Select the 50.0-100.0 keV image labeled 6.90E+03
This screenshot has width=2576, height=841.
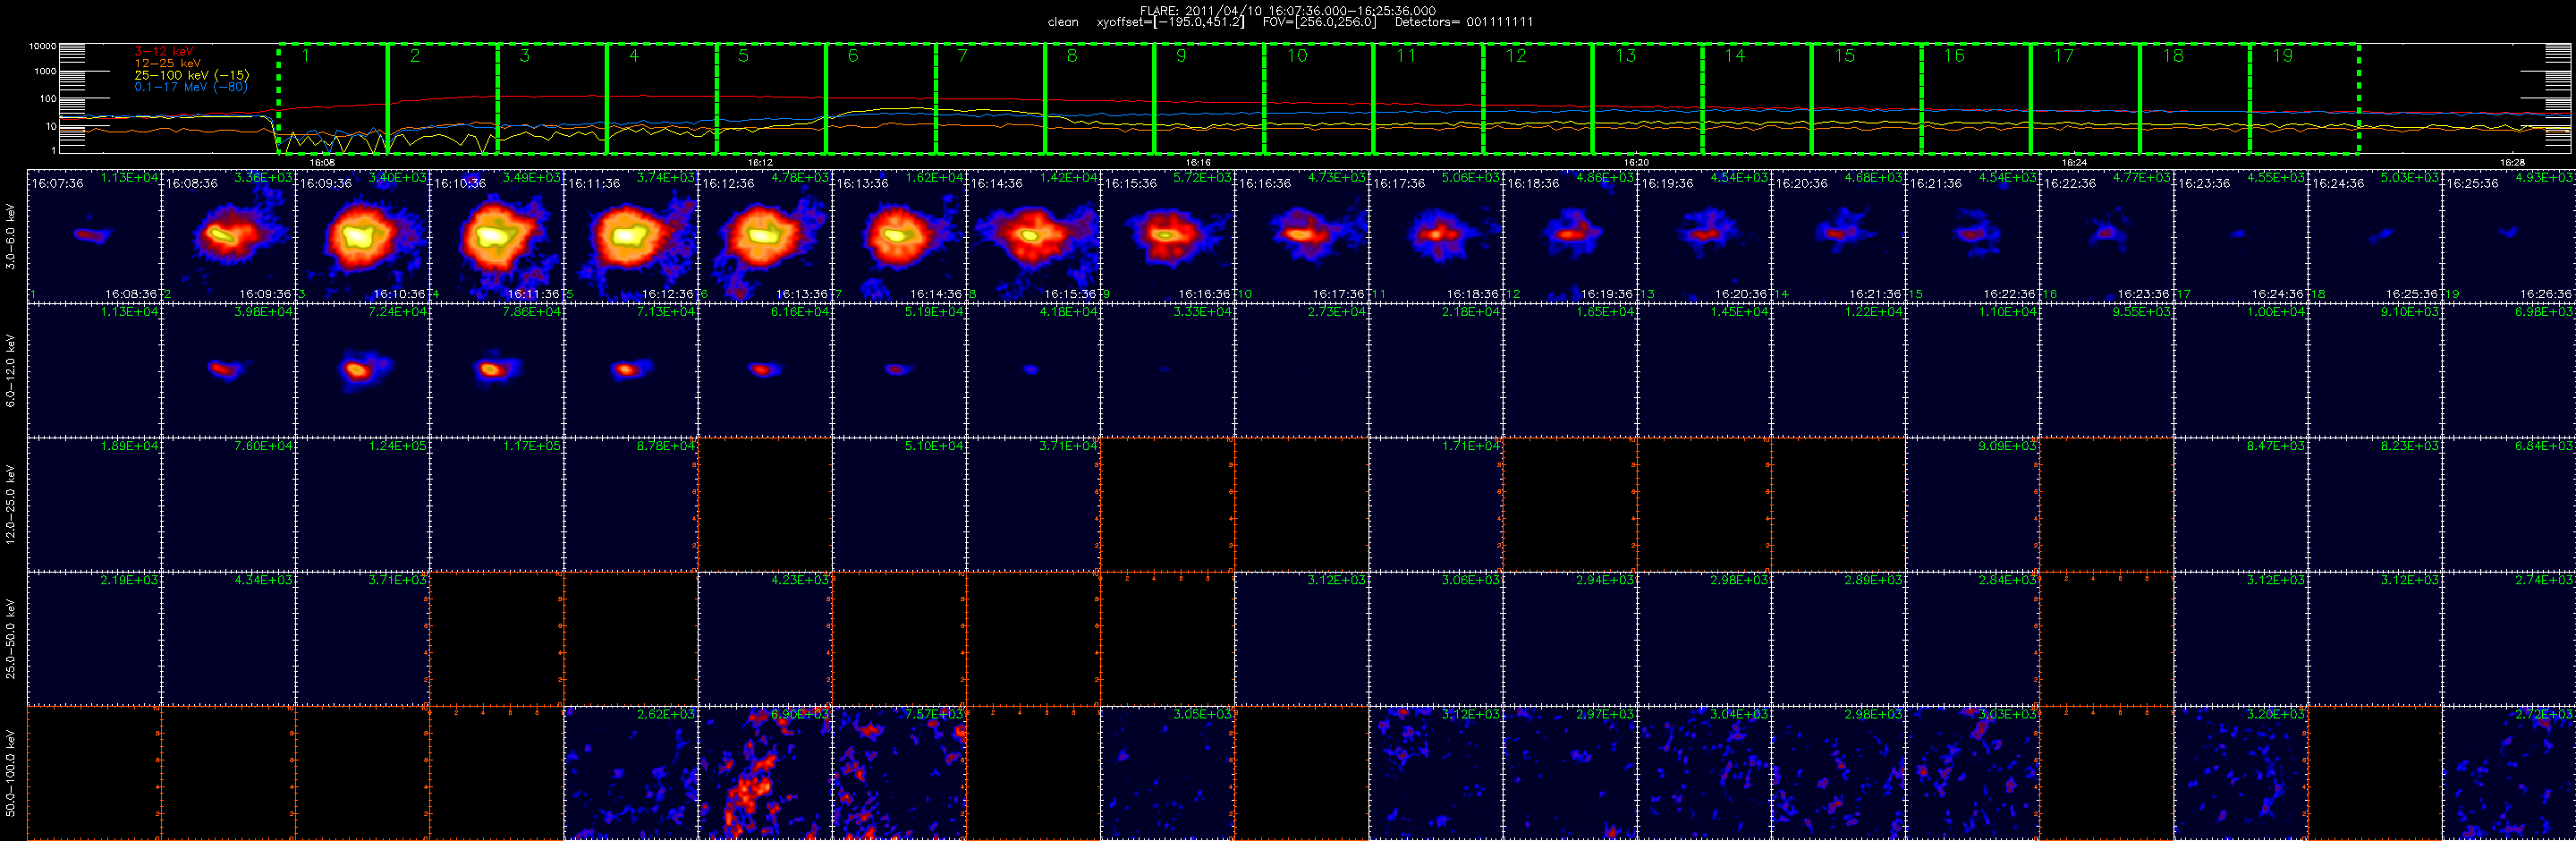point(765,773)
